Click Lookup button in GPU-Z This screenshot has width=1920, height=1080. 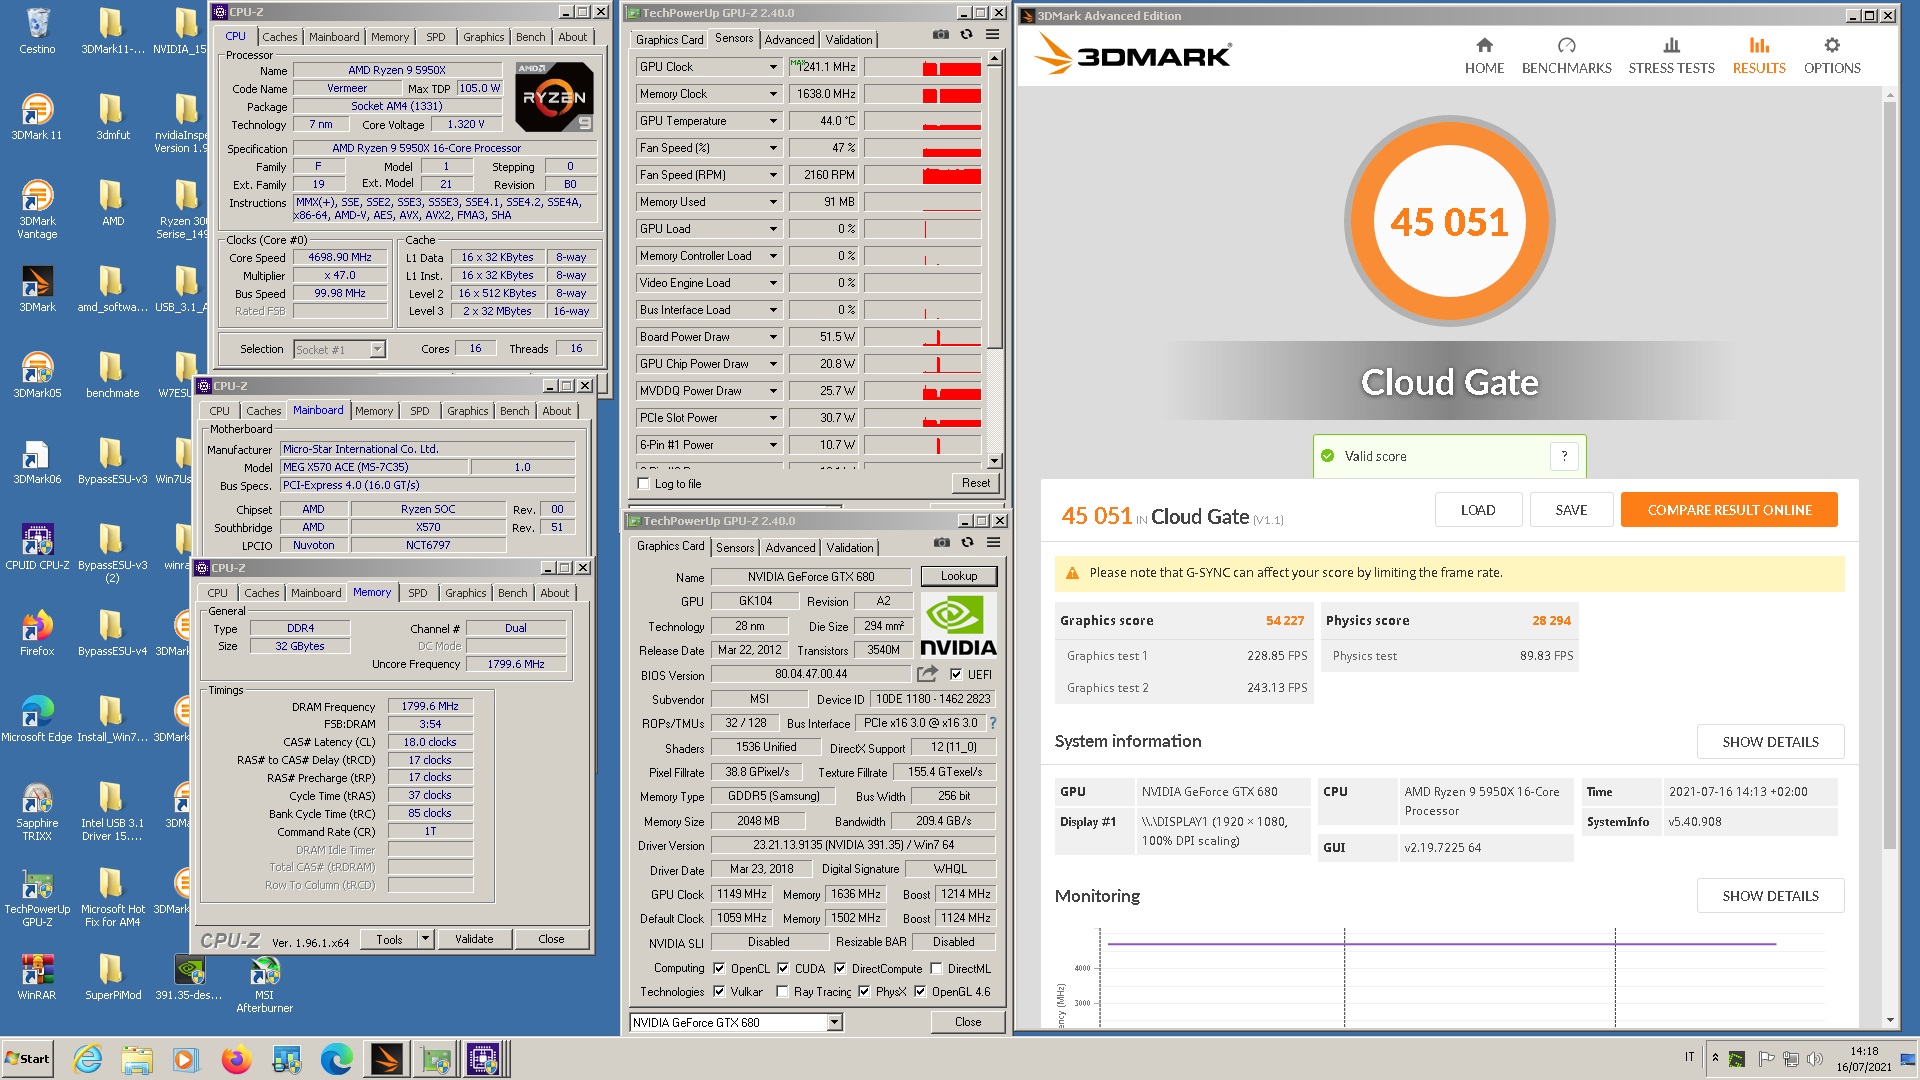[x=958, y=576]
